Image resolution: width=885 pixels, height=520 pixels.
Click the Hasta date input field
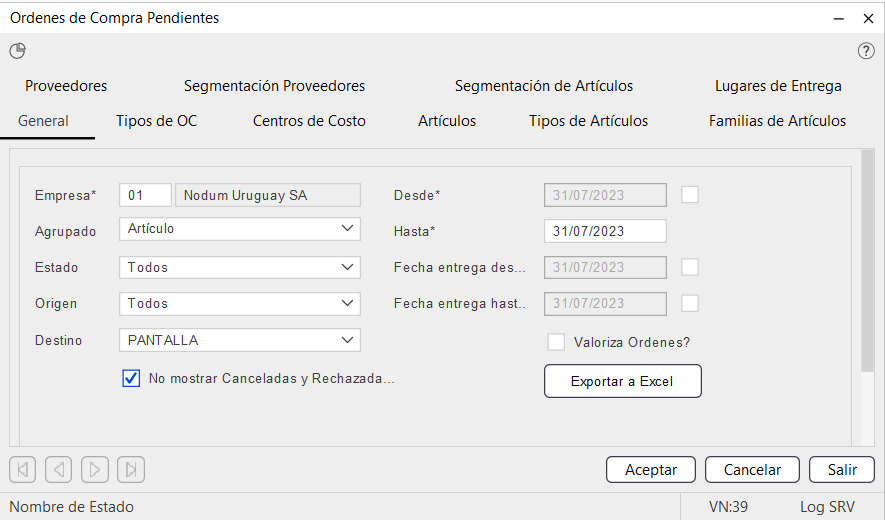(605, 231)
